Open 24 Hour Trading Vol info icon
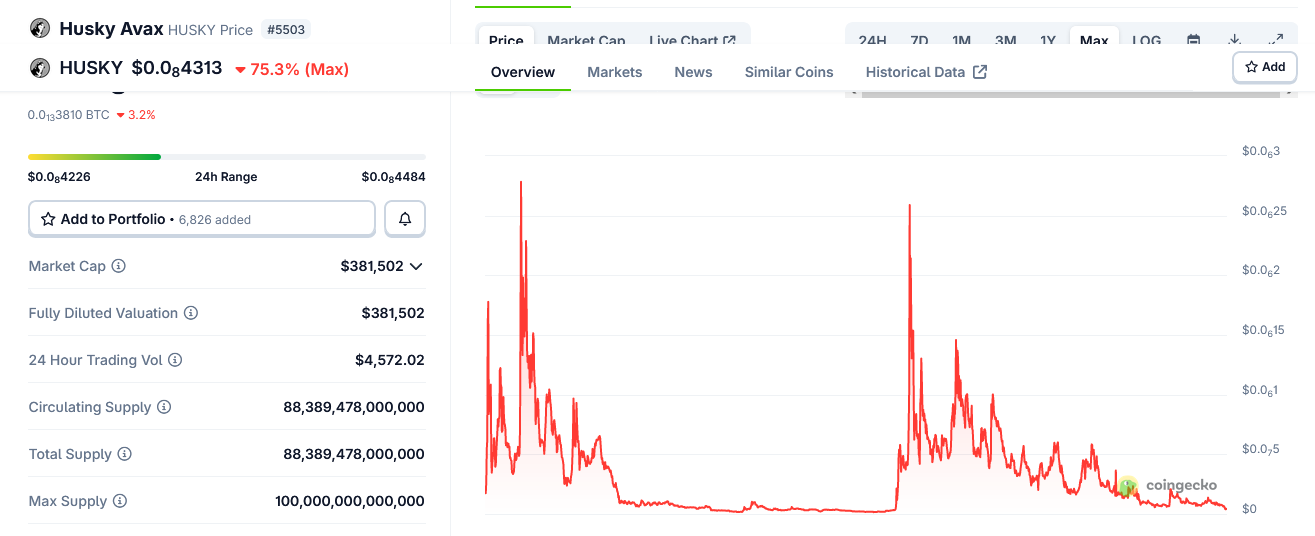The height and width of the screenshot is (536, 1315). pyautogui.click(x=175, y=360)
